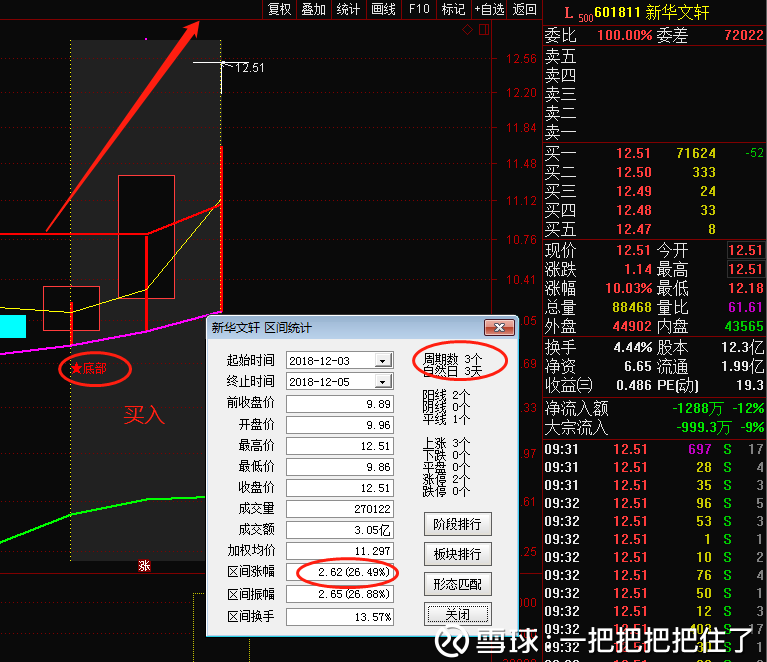This screenshot has width=767, height=662.
Task: Click the 涨幅 10.03% value
Action: pos(629,288)
